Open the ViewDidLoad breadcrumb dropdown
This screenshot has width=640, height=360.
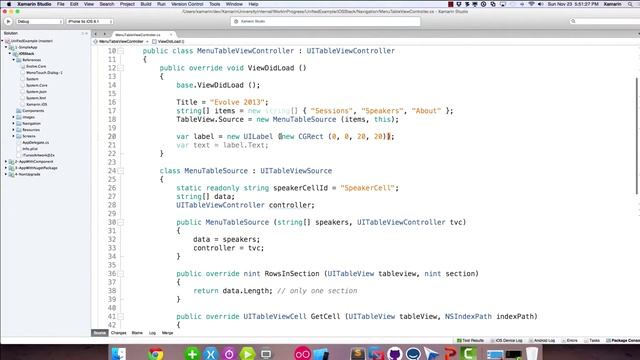point(168,42)
